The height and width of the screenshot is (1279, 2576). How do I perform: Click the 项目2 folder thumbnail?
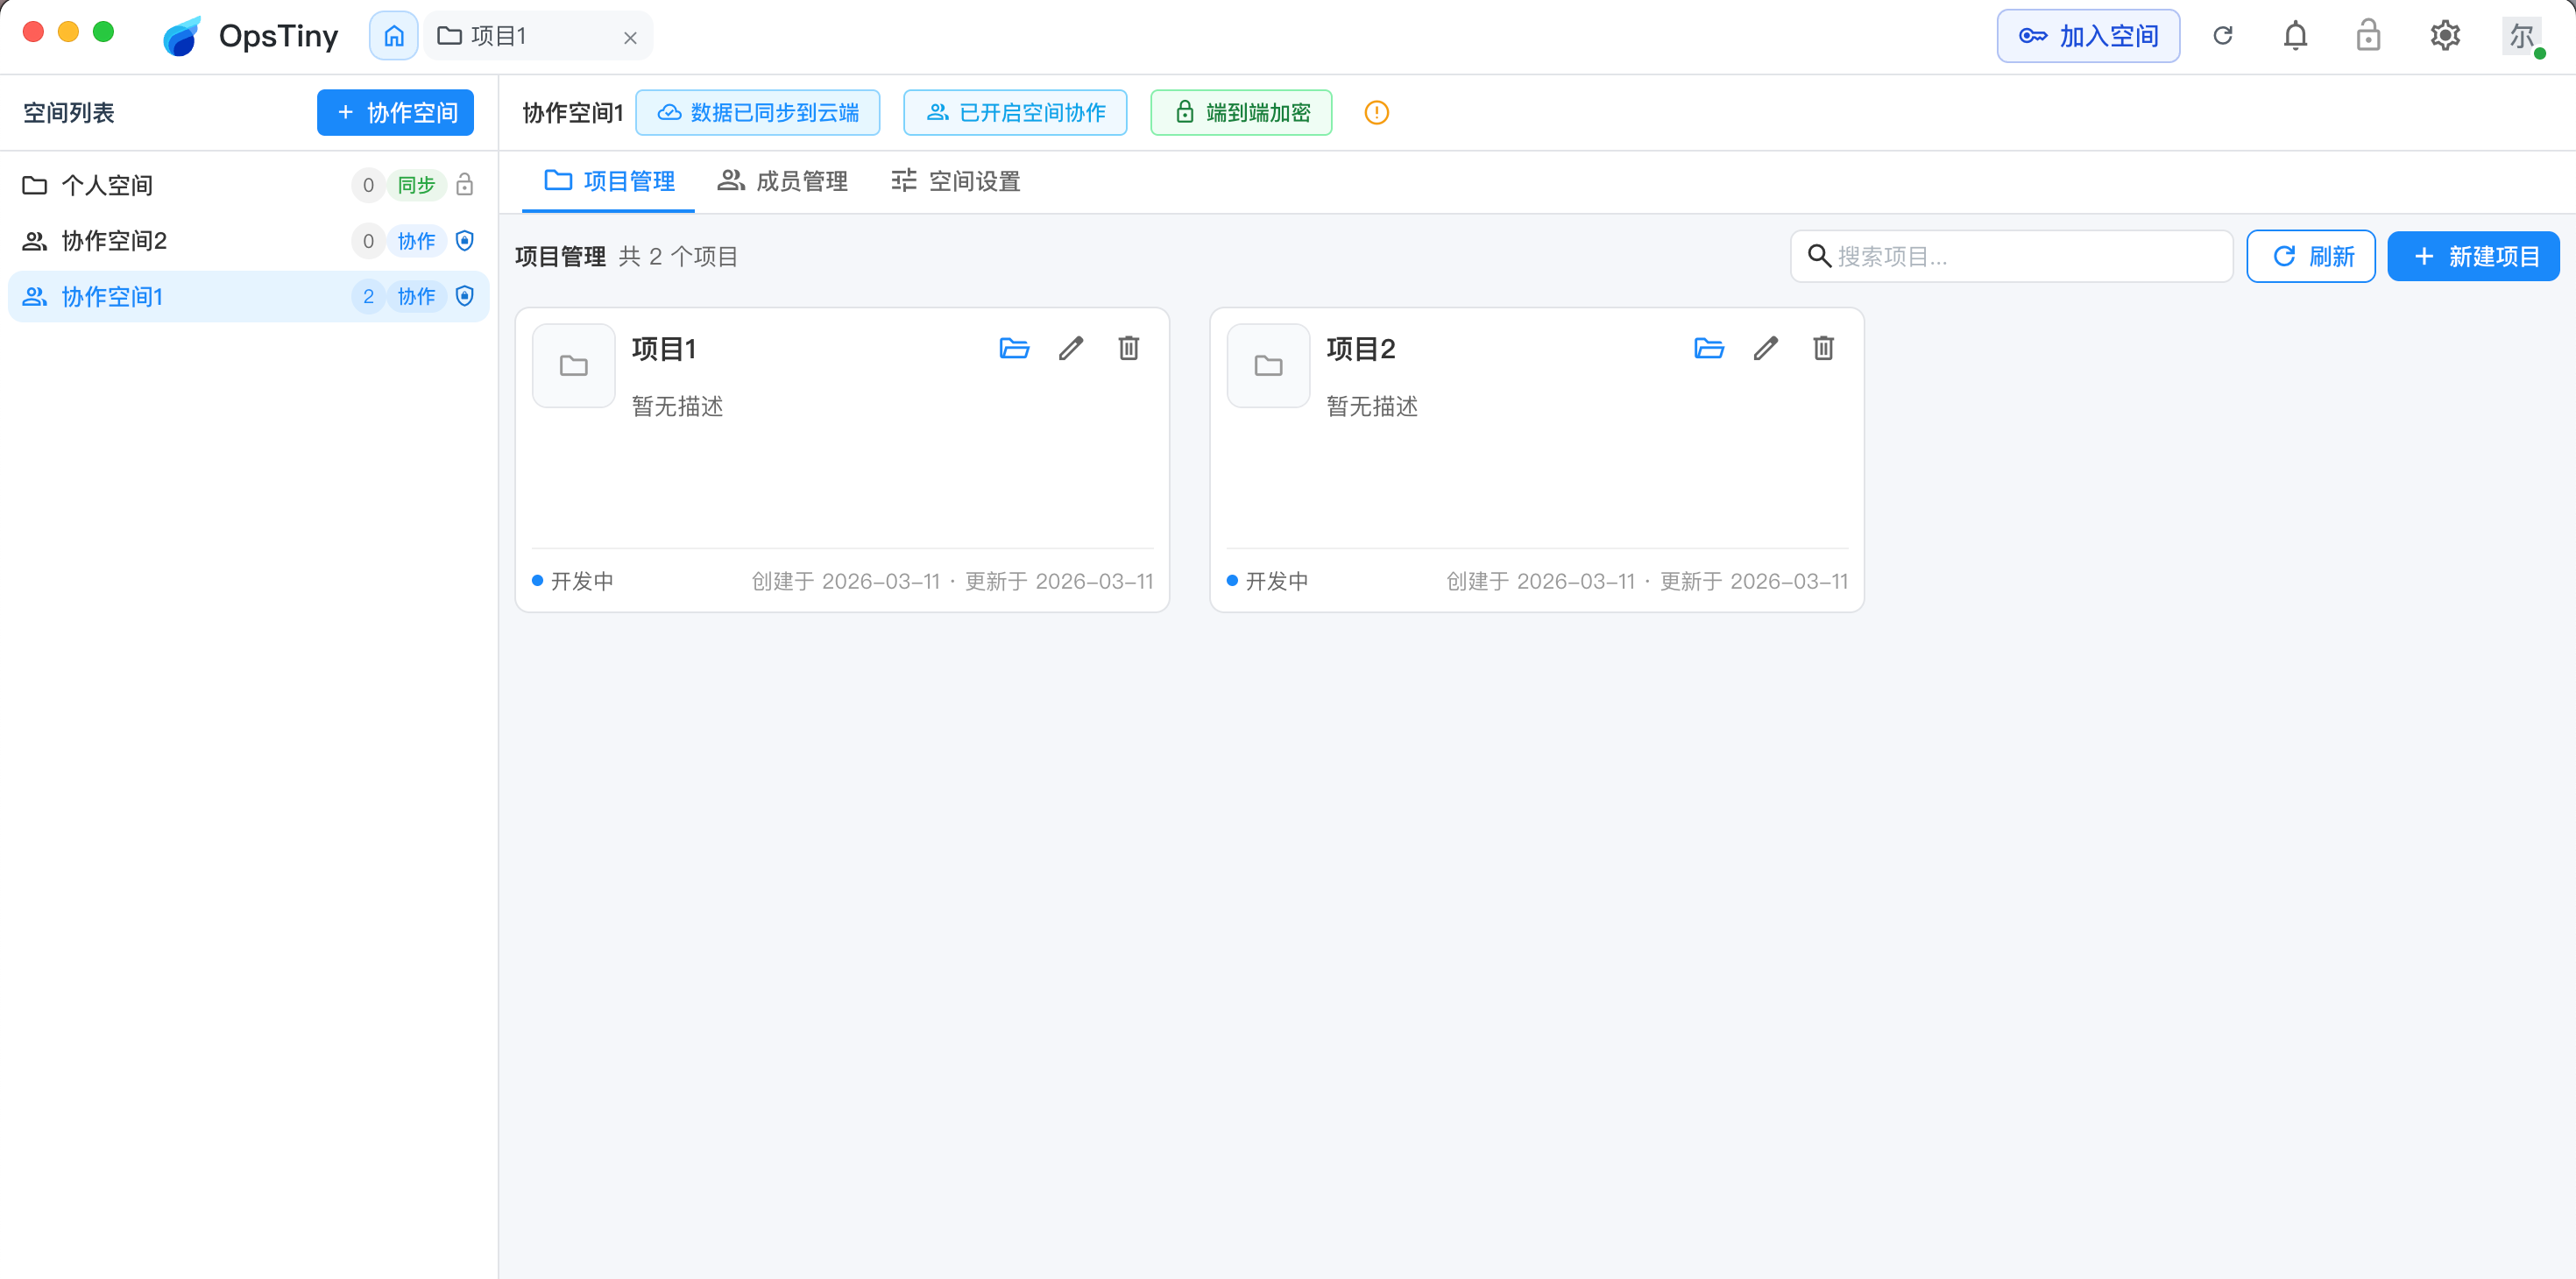pyautogui.click(x=1269, y=365)
